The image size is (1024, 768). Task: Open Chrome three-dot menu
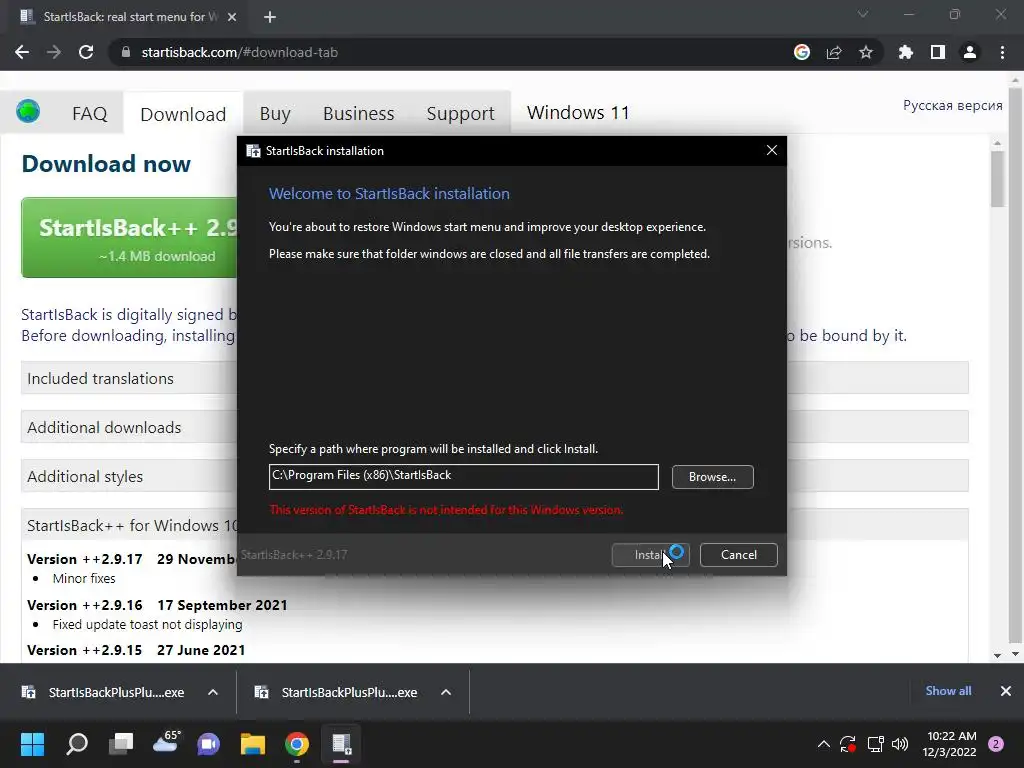1002,52
